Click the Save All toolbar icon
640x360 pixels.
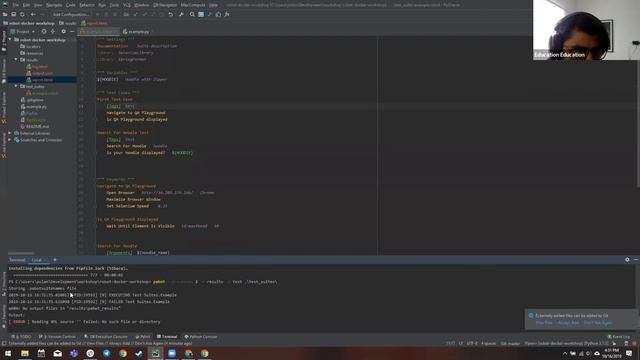(13, 14)
